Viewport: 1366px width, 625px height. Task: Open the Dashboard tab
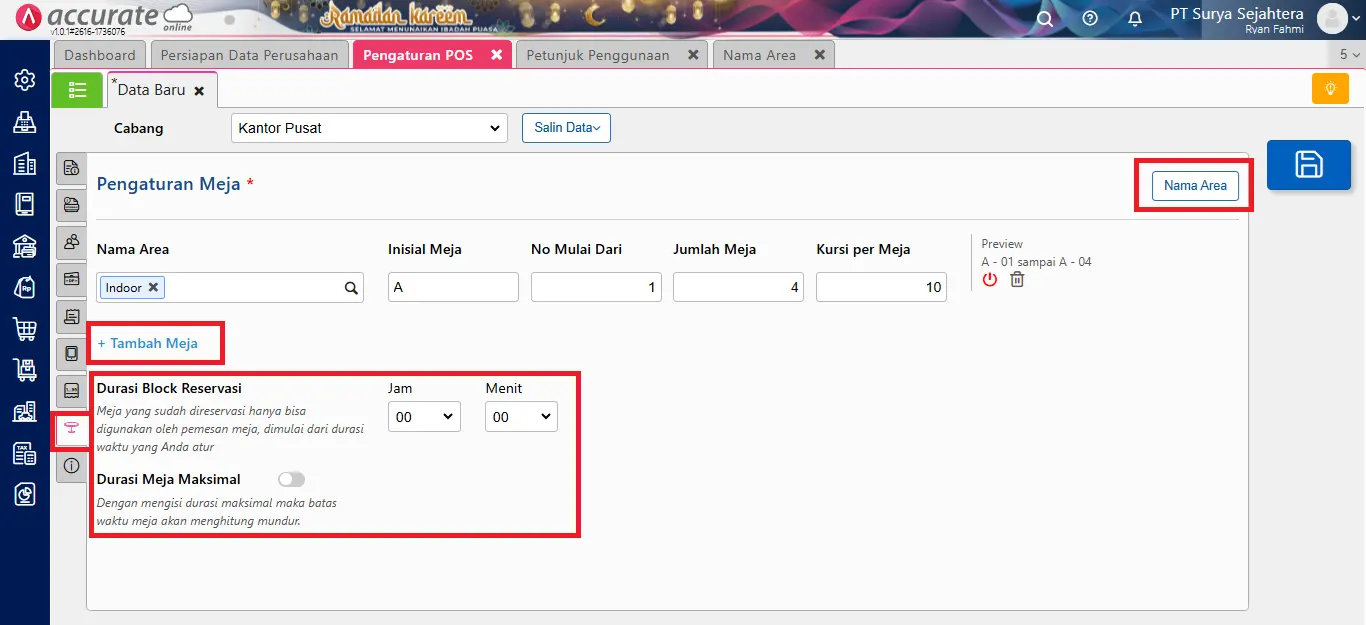coord(99,55)
